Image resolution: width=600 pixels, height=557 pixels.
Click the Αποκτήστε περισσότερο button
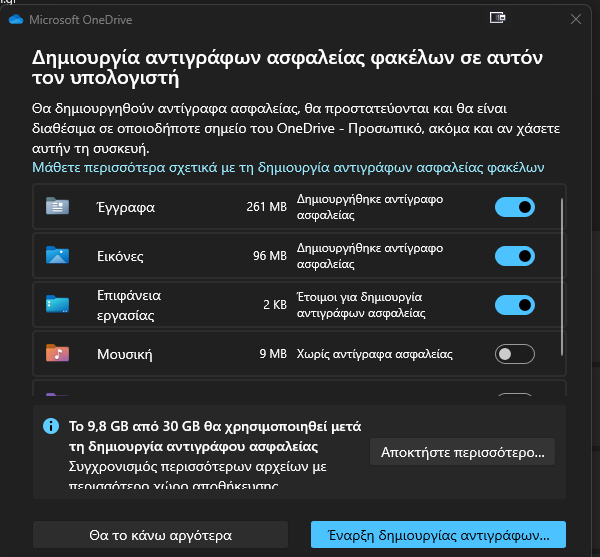coord(462,452)
